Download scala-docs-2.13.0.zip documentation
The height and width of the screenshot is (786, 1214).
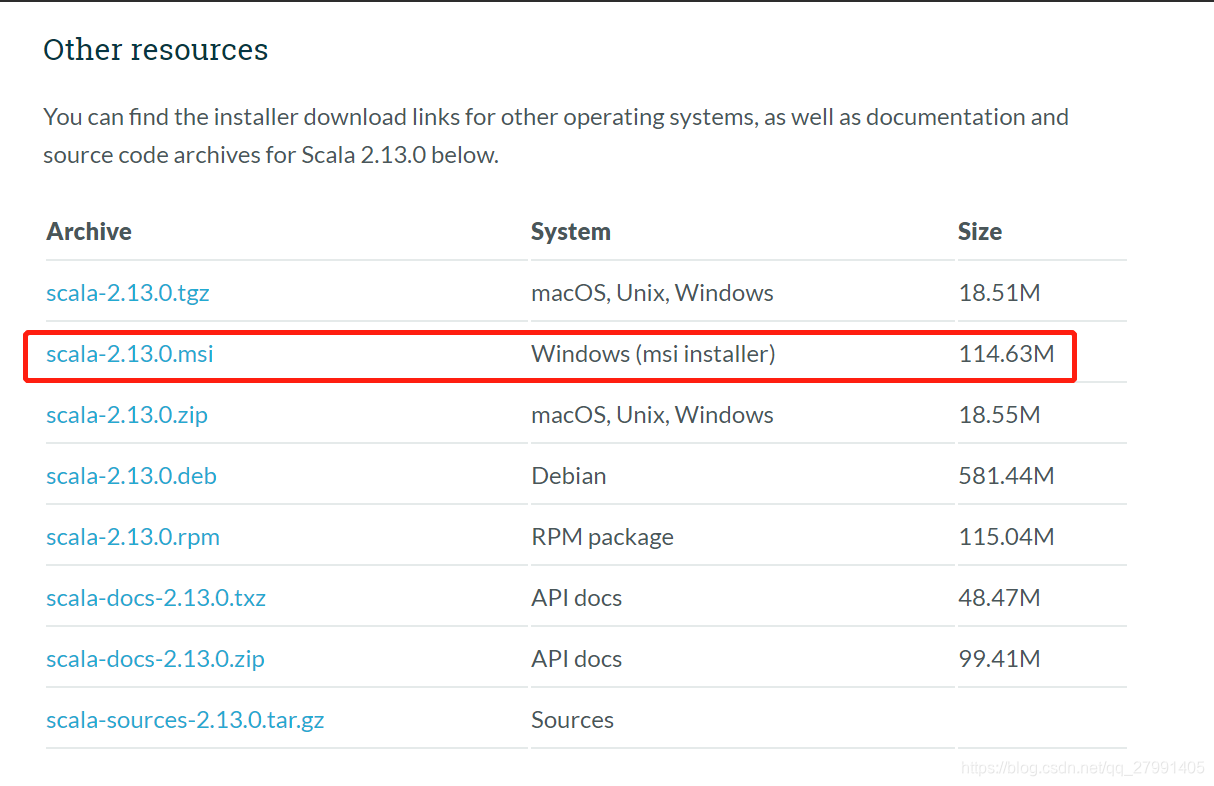[x=155, y=658]
